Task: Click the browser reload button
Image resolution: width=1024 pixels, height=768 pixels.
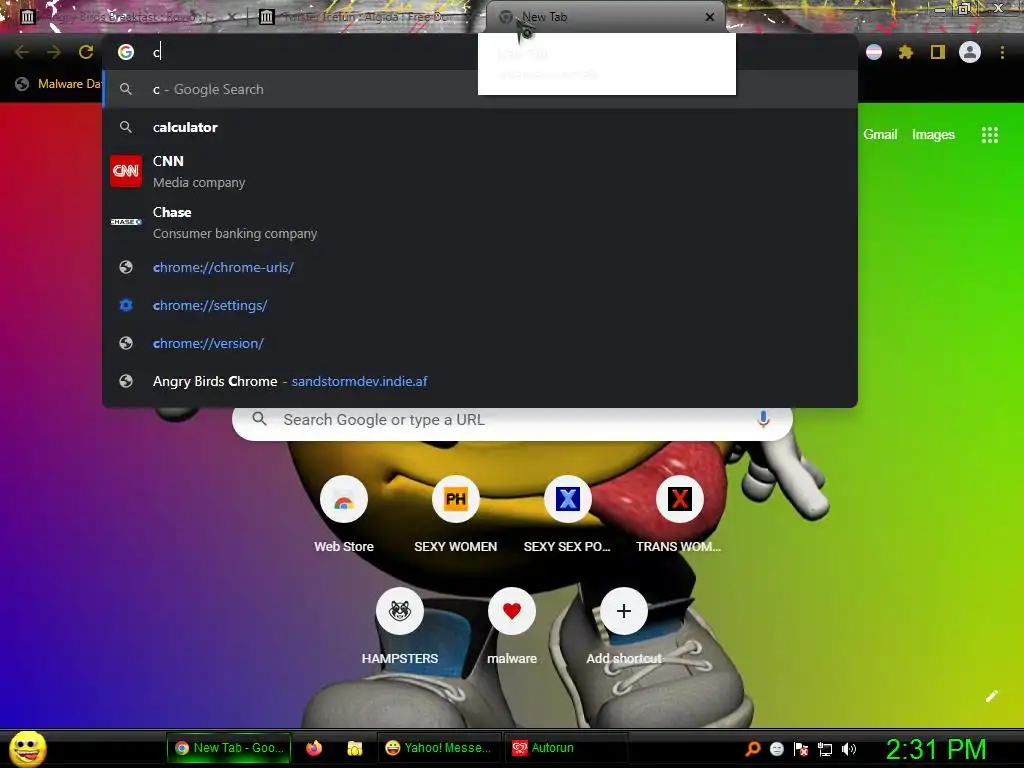Action: click(86, 52)
